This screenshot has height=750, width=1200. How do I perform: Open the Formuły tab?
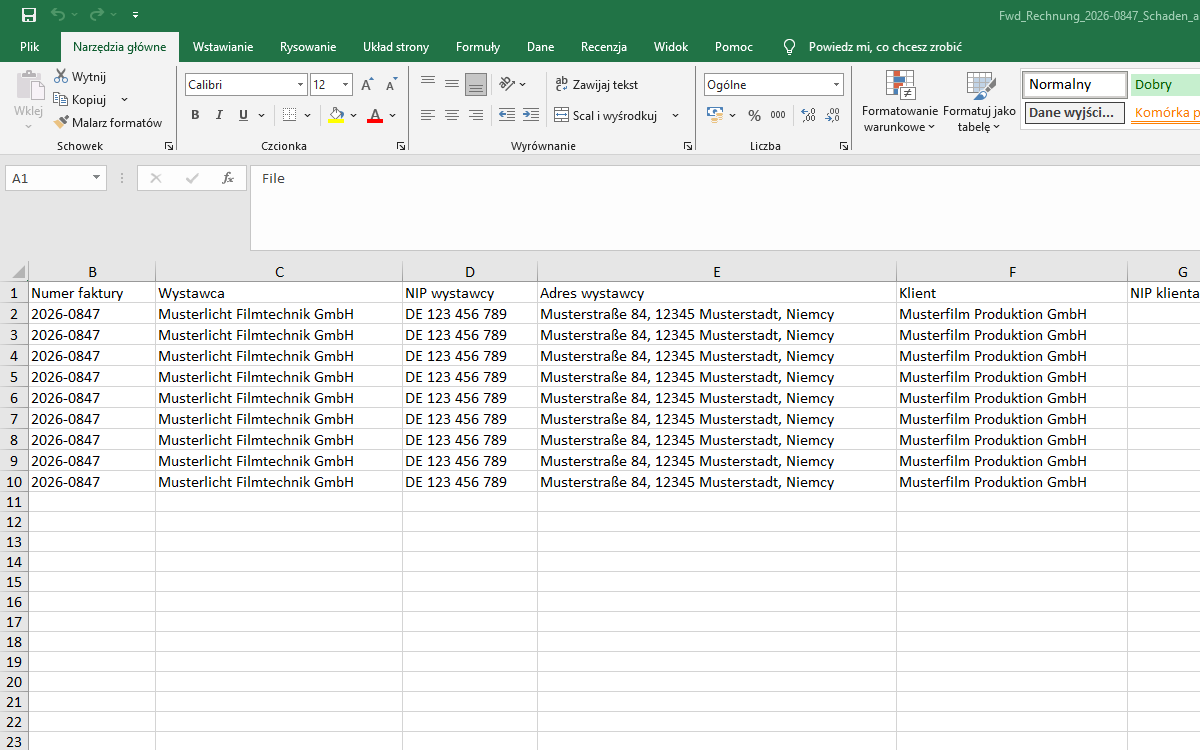[478, 47]
